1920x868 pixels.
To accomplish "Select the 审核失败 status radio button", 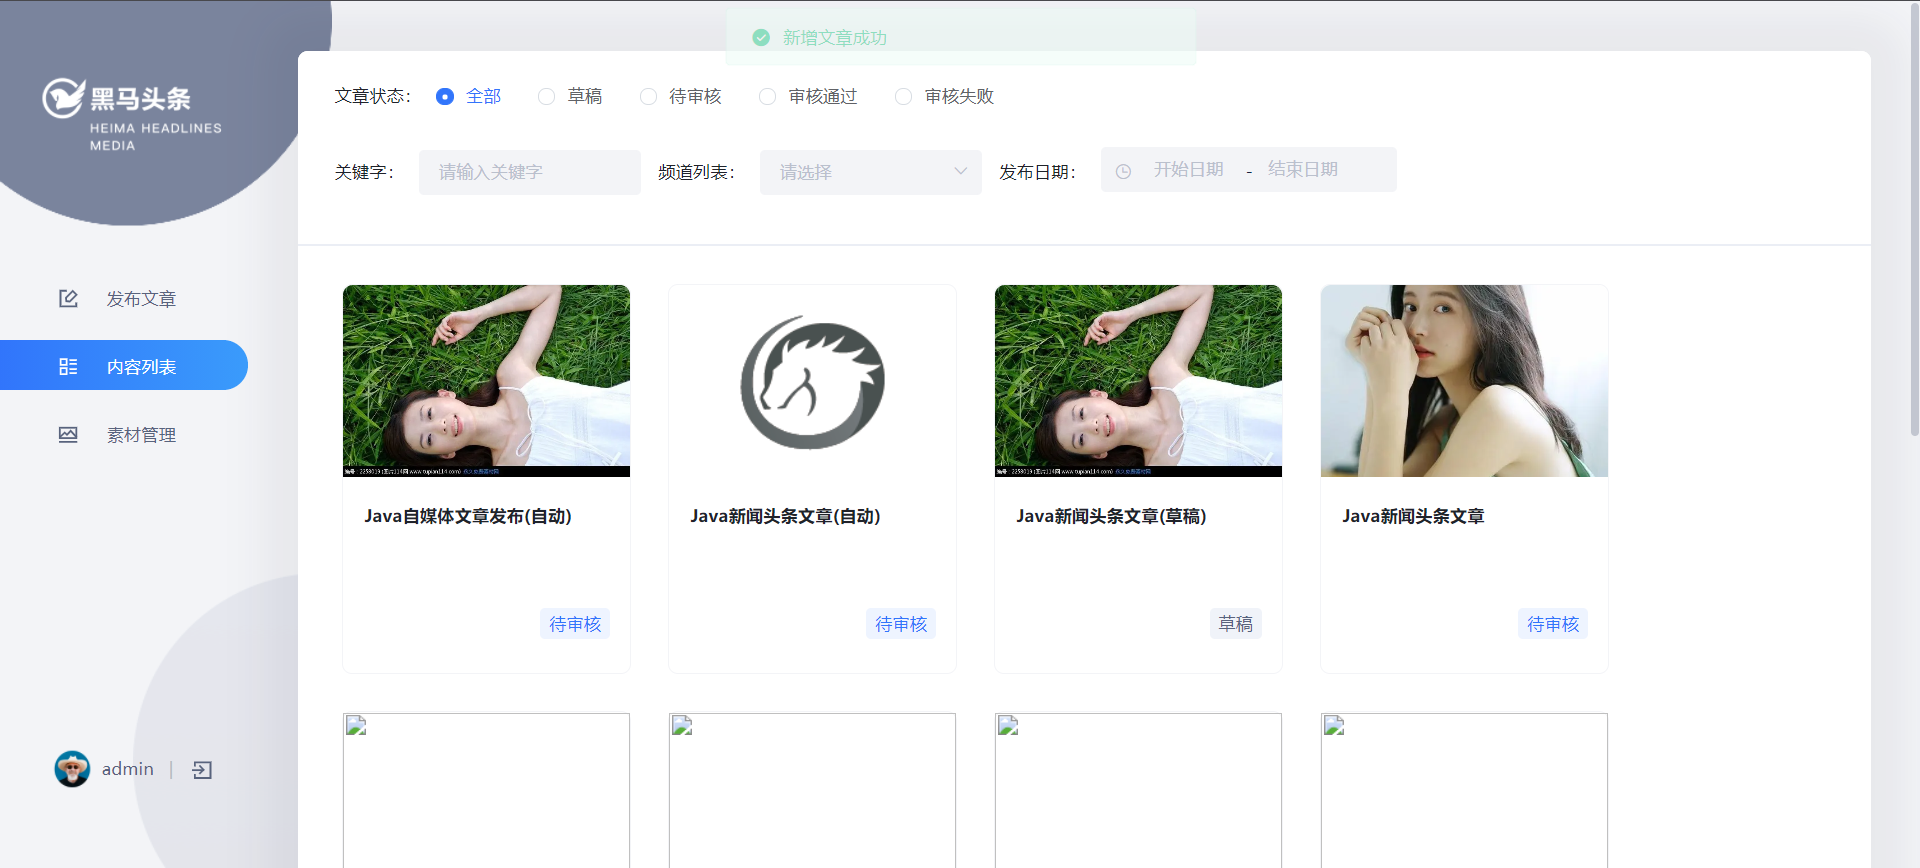I will (903, 96).
